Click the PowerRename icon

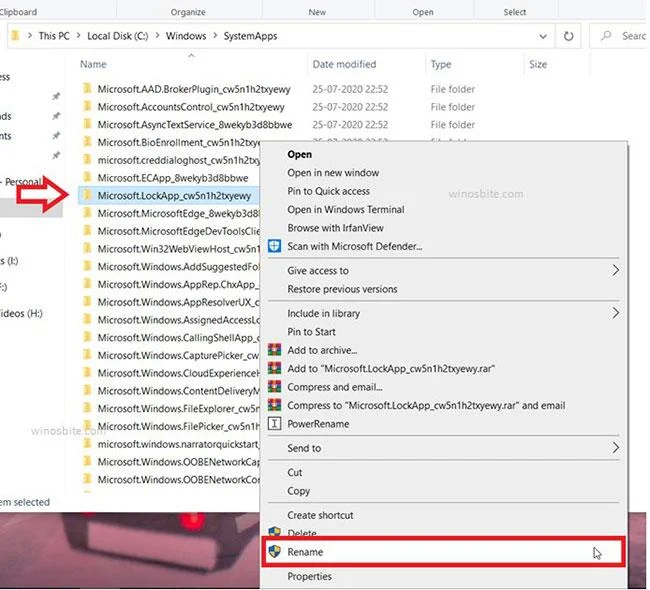click(x=274, y=423)
